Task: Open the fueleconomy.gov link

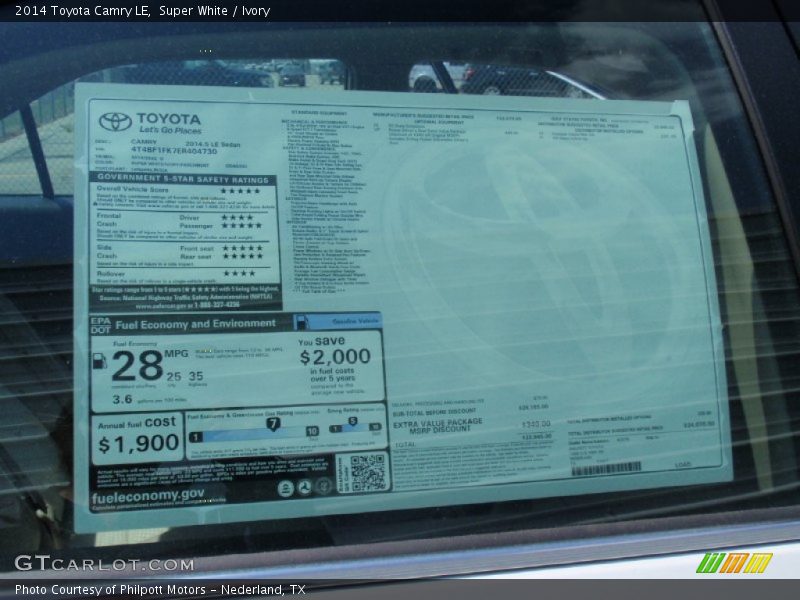Action: click(x=148, y=496)
